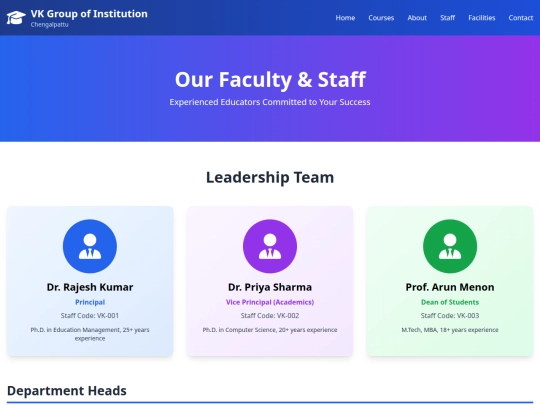Image resolution: width=540 pixels, height=405 pixels.
Task: Select Staff in the navigation bar
Action: point(447,18)
